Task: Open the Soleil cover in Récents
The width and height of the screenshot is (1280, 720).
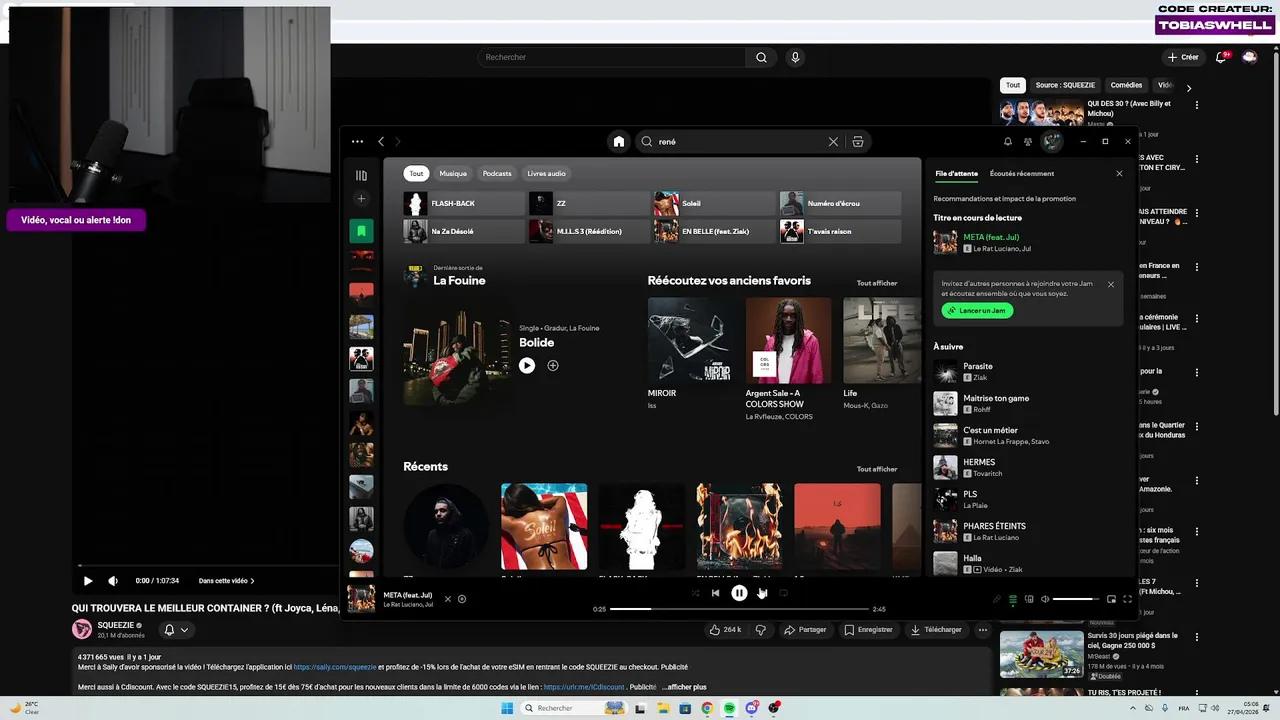Action: tap(544, 527)
